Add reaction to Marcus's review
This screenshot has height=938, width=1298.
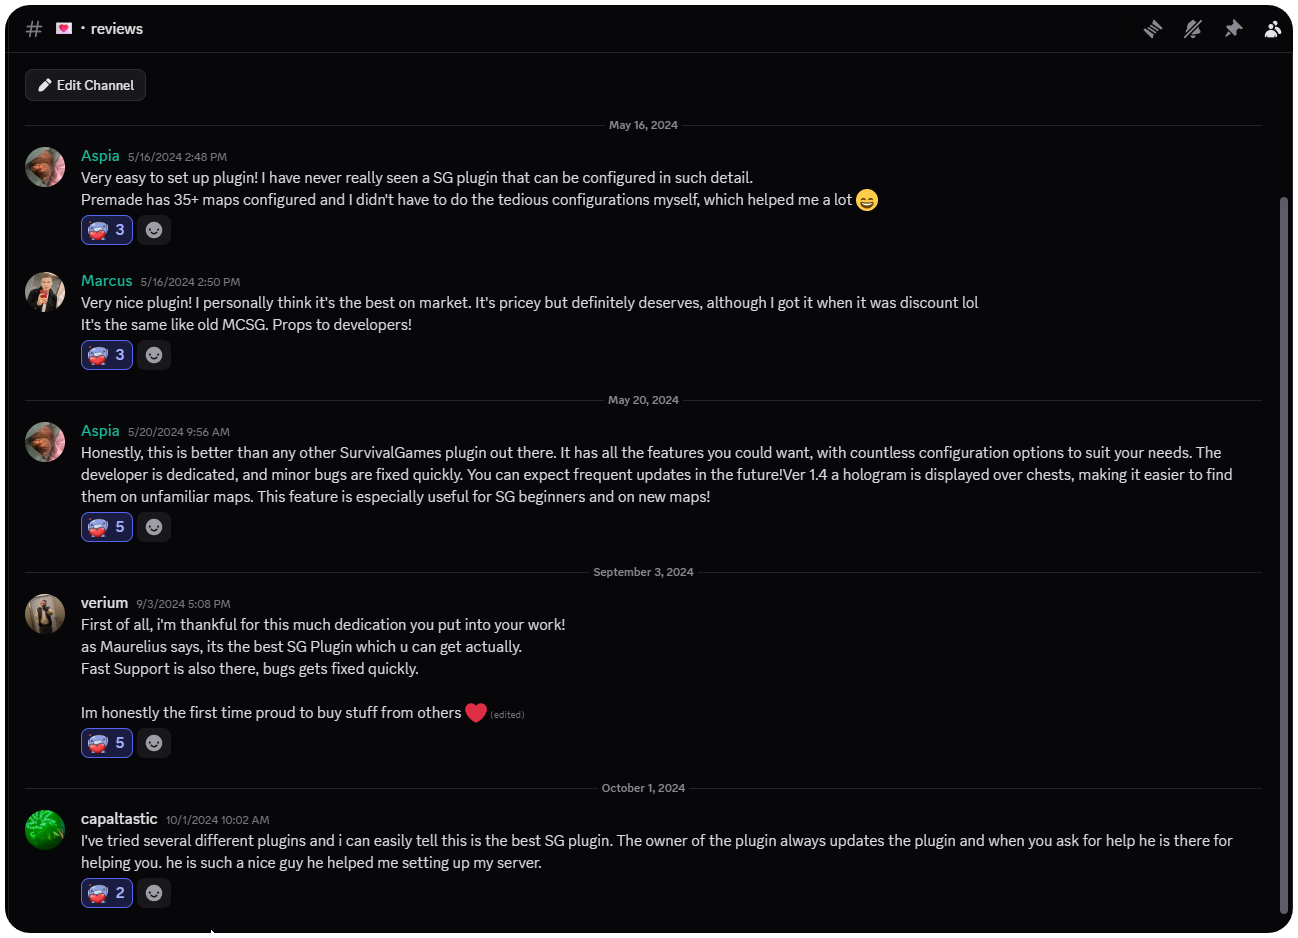(154, 355)
